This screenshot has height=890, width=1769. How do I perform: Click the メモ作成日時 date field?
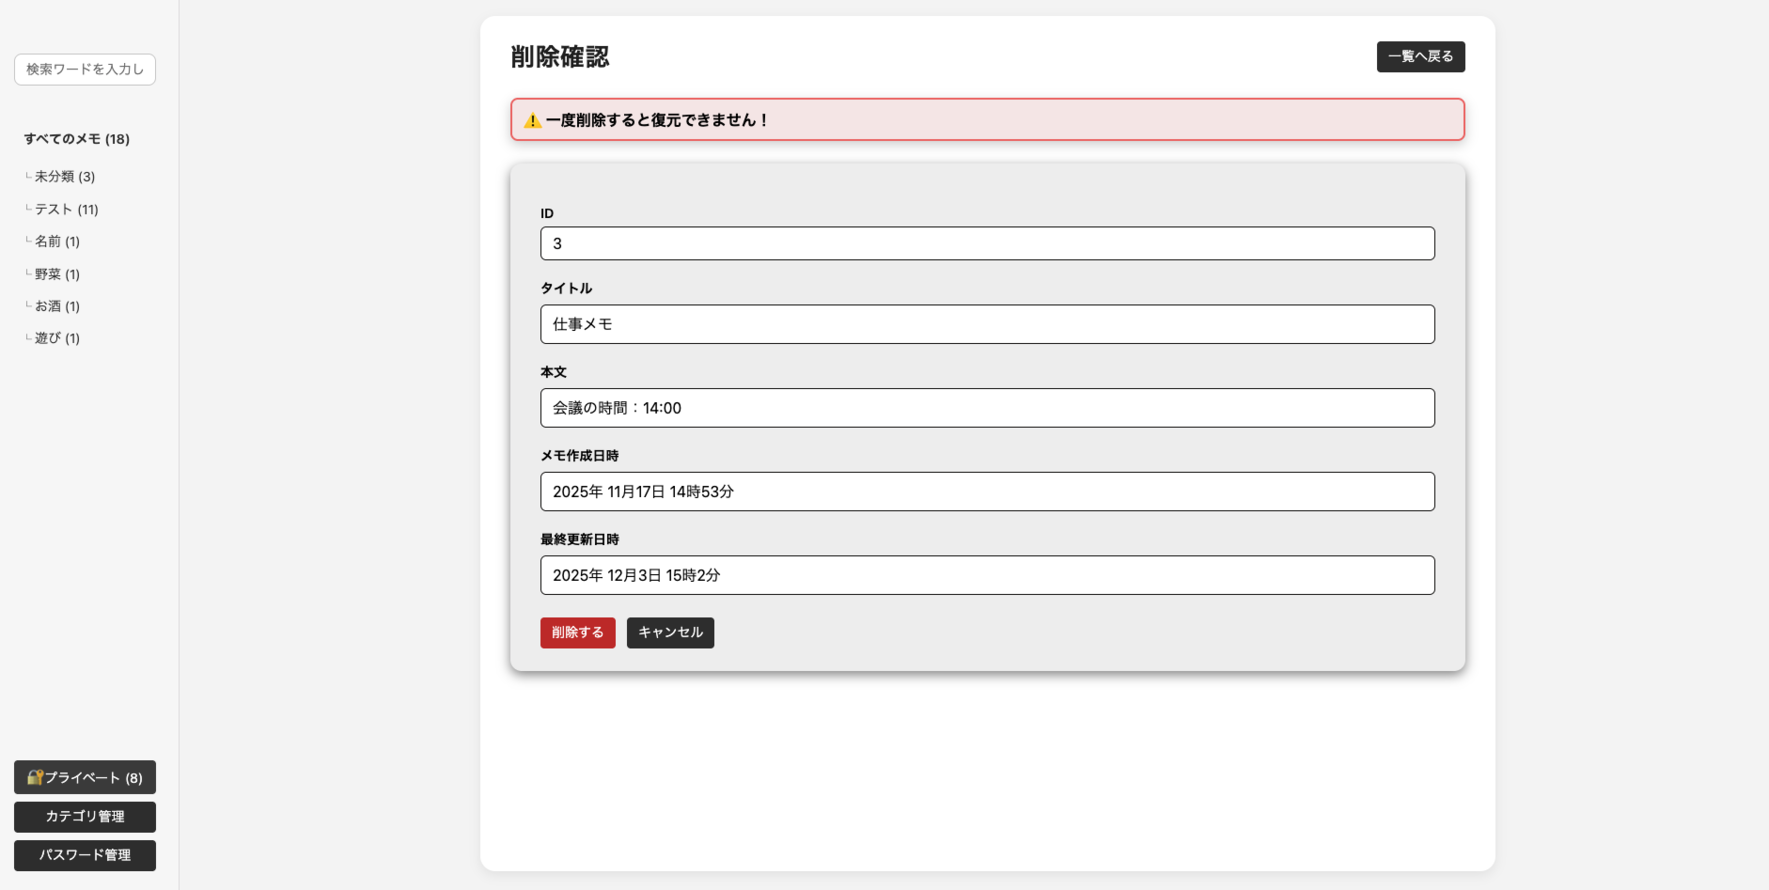(x=987, y=491)
